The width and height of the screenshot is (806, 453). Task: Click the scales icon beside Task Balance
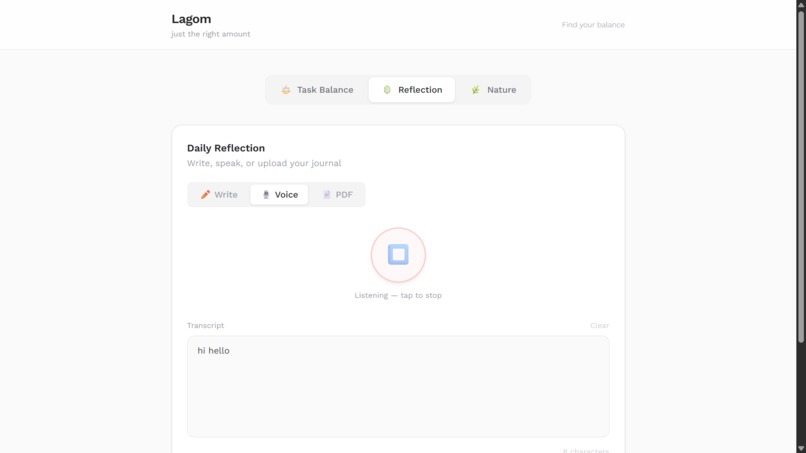tap(286, 90)
